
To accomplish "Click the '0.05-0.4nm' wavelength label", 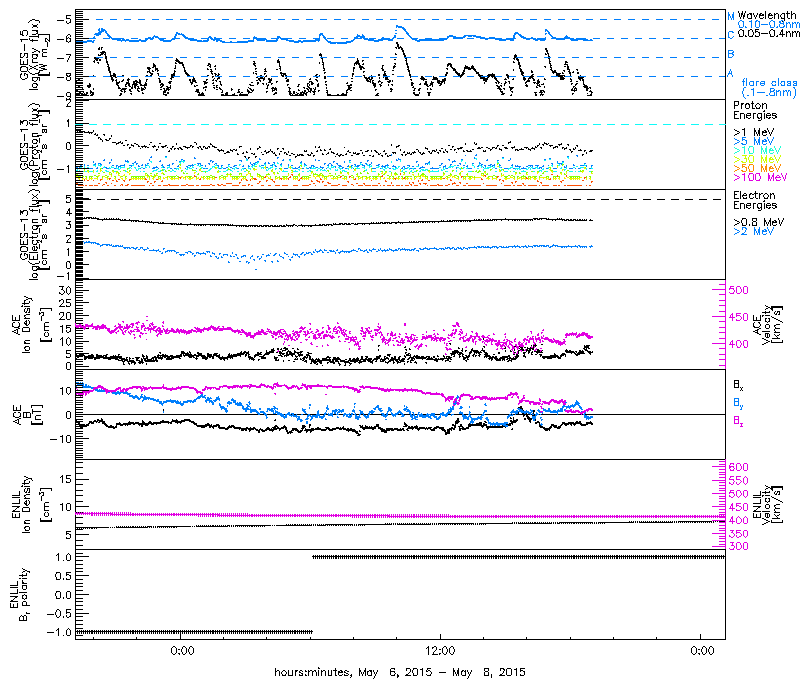I will (768, 33).
